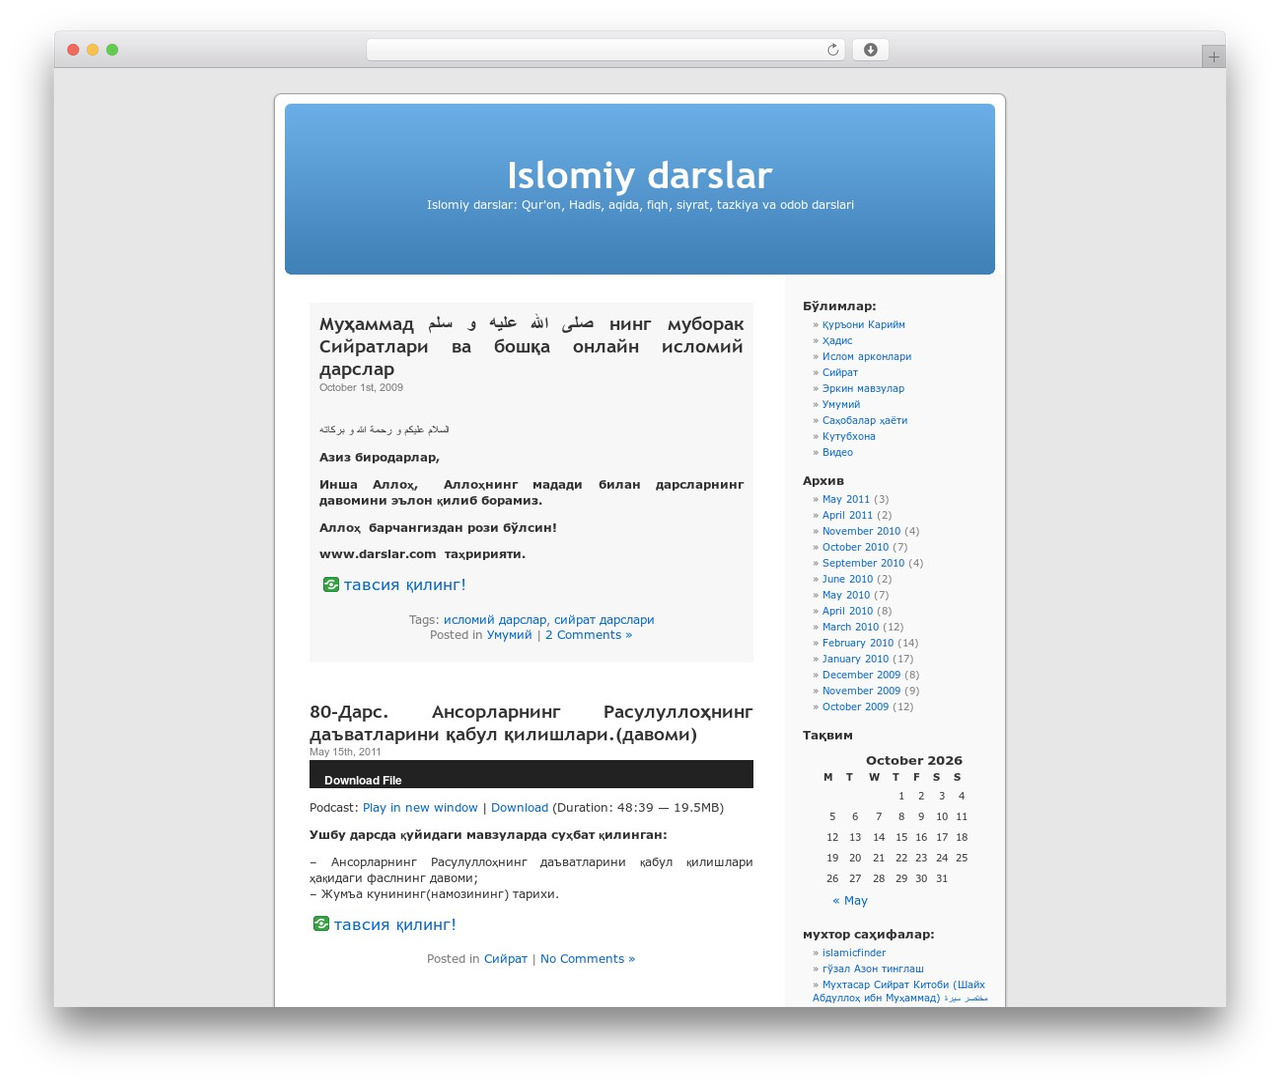Open the Саҳобалар ҳаёти category
This screenshot has width=1280, height=1084.
click(x=865, y=420)
